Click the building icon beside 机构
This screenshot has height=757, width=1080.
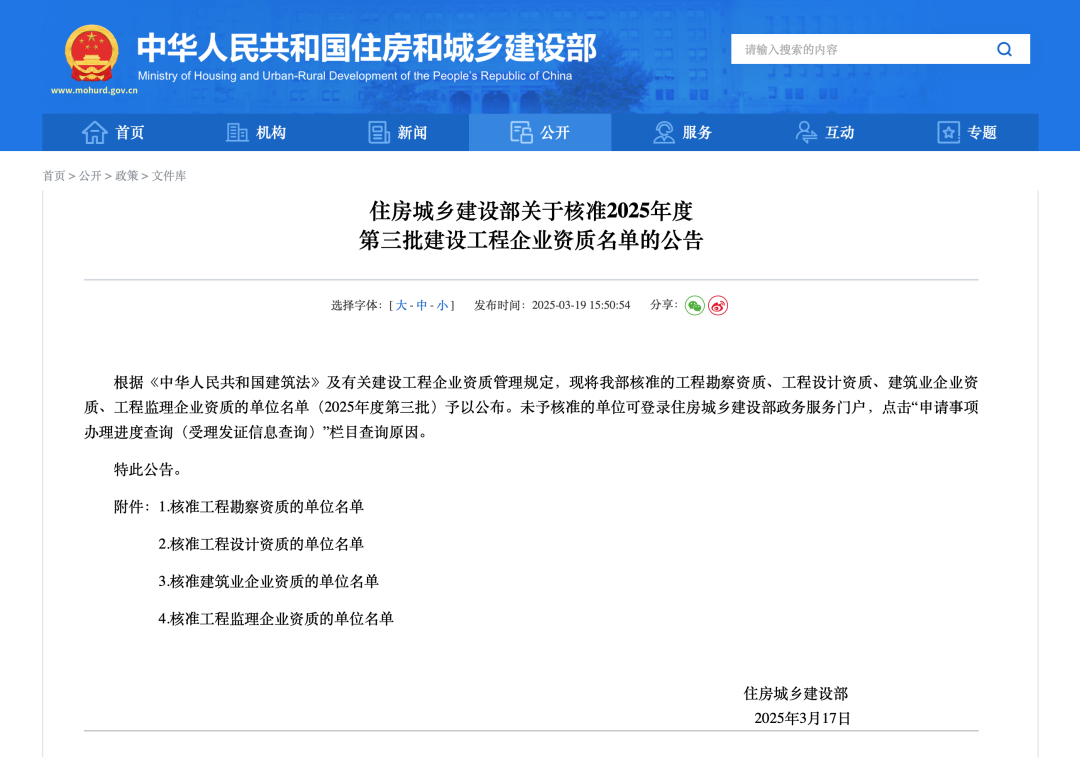[x=237, y=132]
